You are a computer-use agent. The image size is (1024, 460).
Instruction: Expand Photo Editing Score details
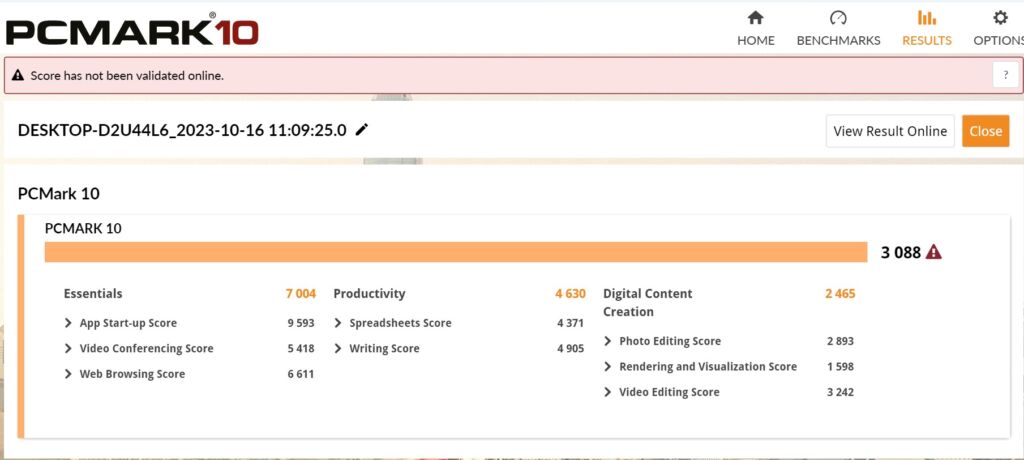(607, 341)
